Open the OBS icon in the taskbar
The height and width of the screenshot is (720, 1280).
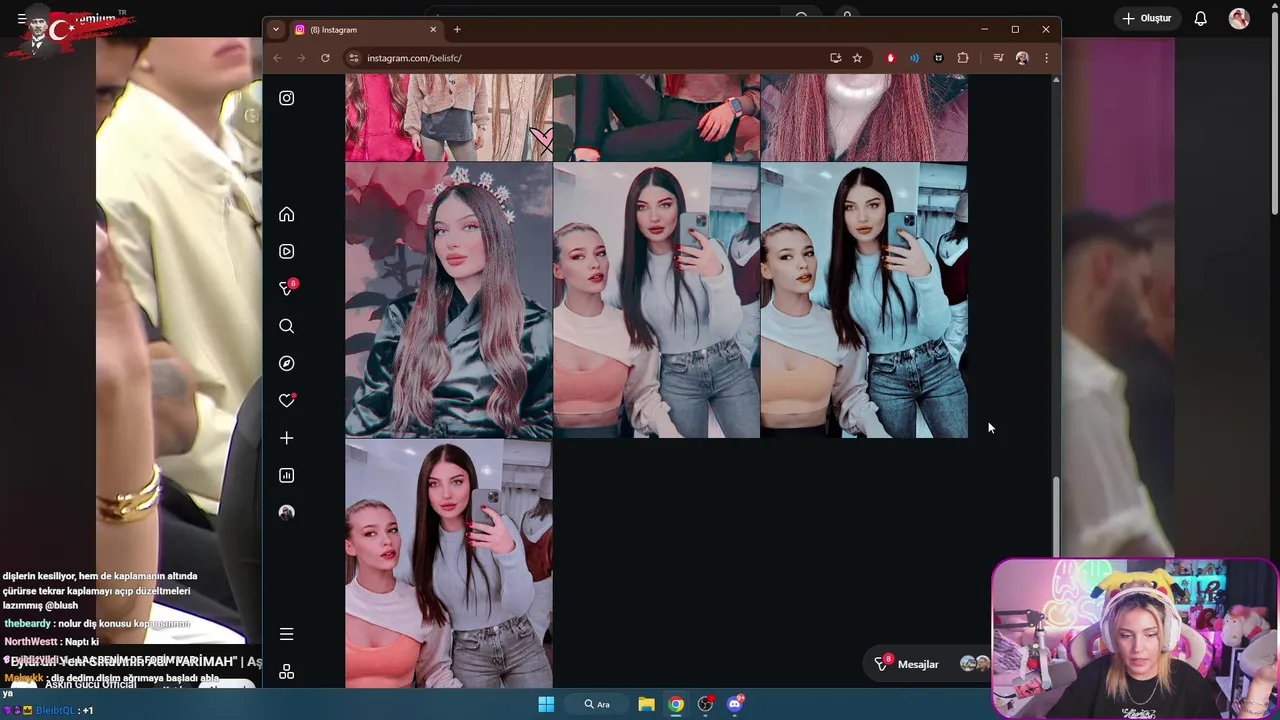tap(706, 704)
